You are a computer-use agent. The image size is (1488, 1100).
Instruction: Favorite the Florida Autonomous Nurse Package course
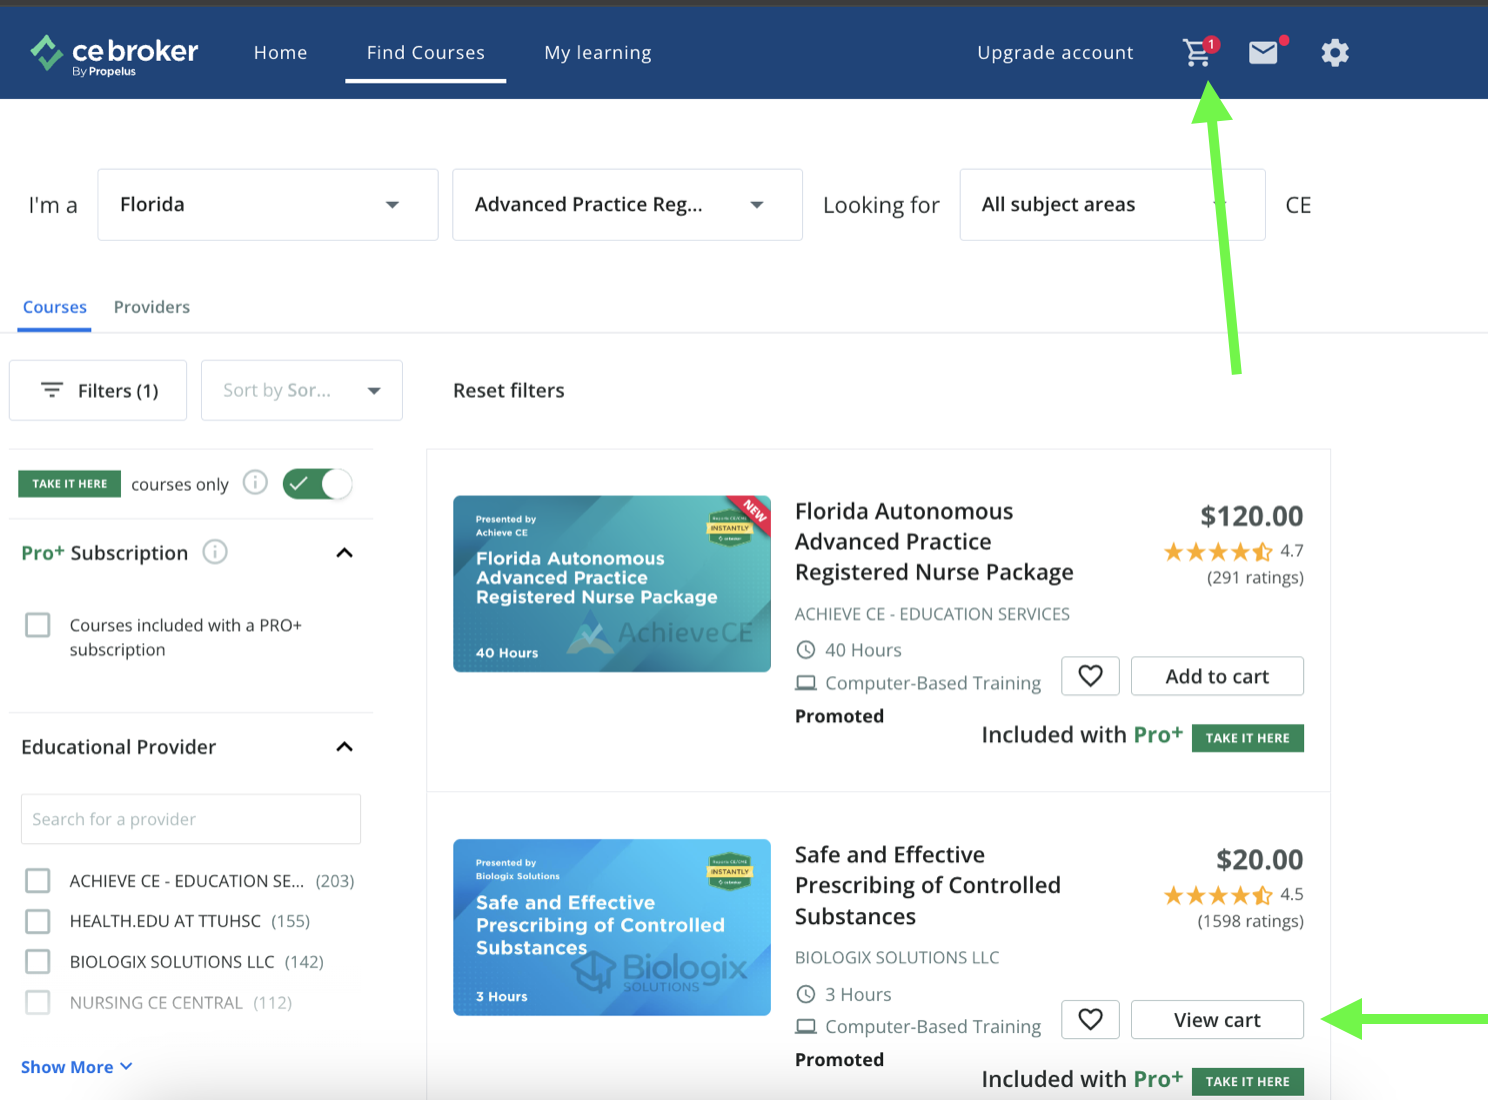pyautogui.click(x=1090, y=676)
